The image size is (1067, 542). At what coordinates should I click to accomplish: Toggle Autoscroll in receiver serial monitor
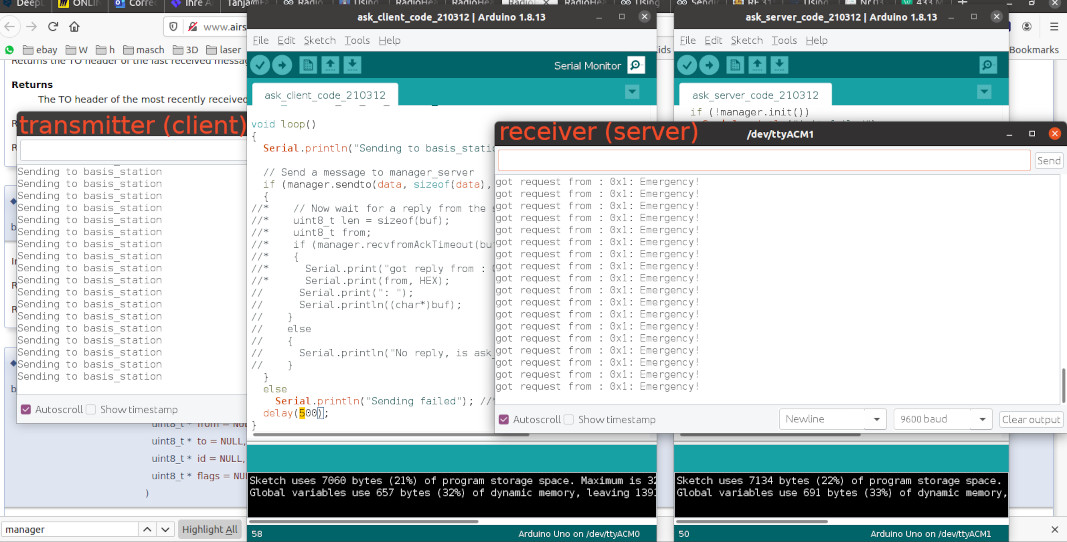click(x=504, y=419)
